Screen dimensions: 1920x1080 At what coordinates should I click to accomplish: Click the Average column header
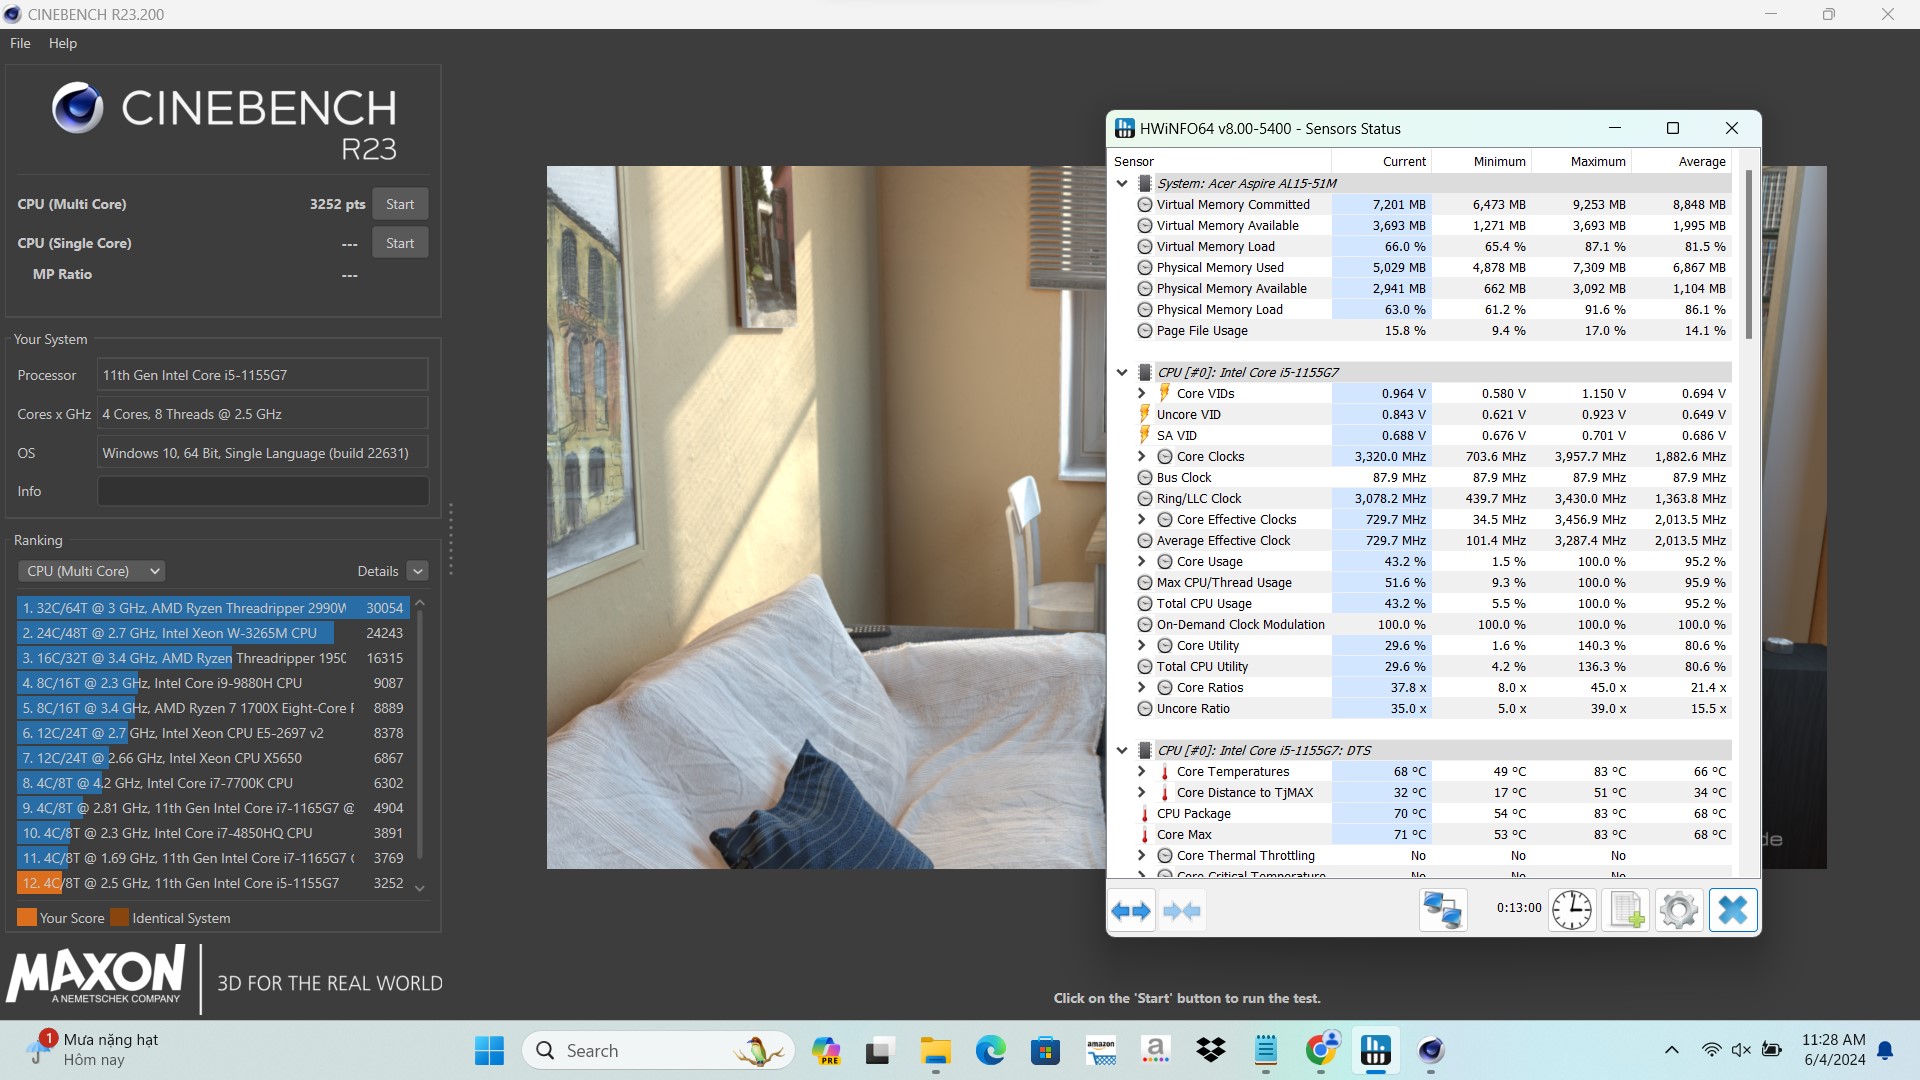[x=1681, y=161]
